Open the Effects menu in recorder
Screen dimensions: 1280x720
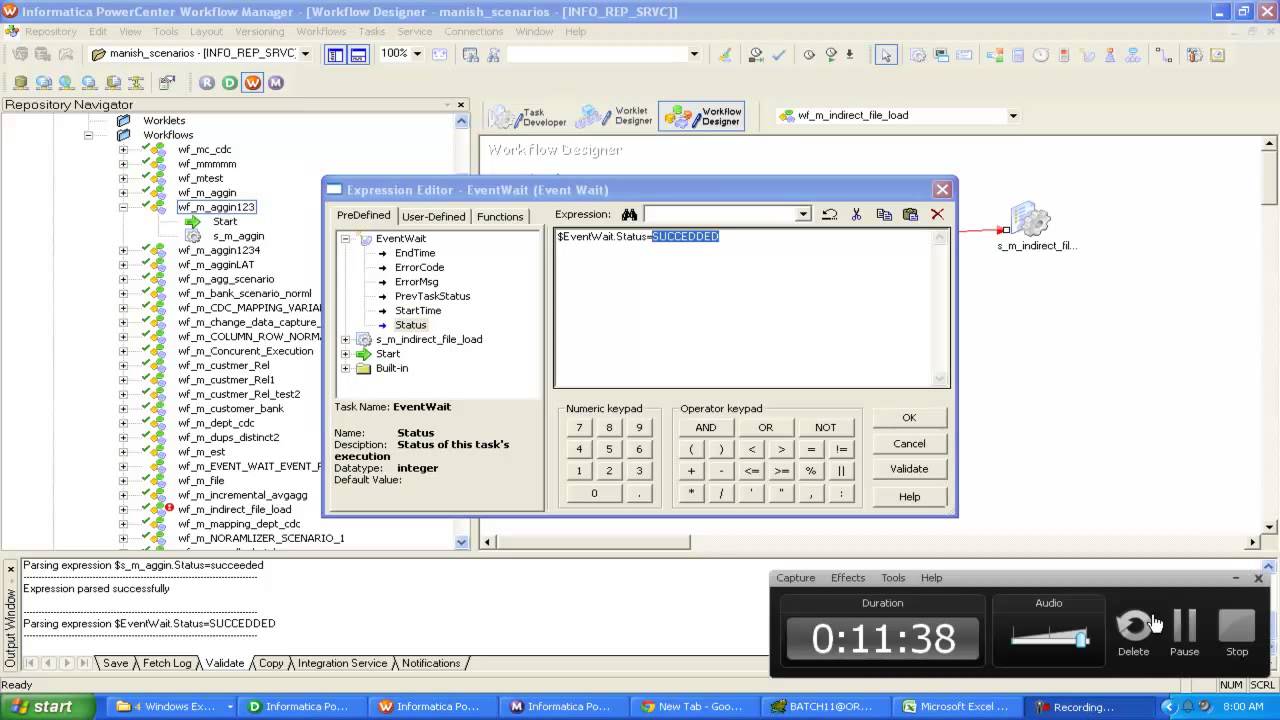[x=848, y=578]
